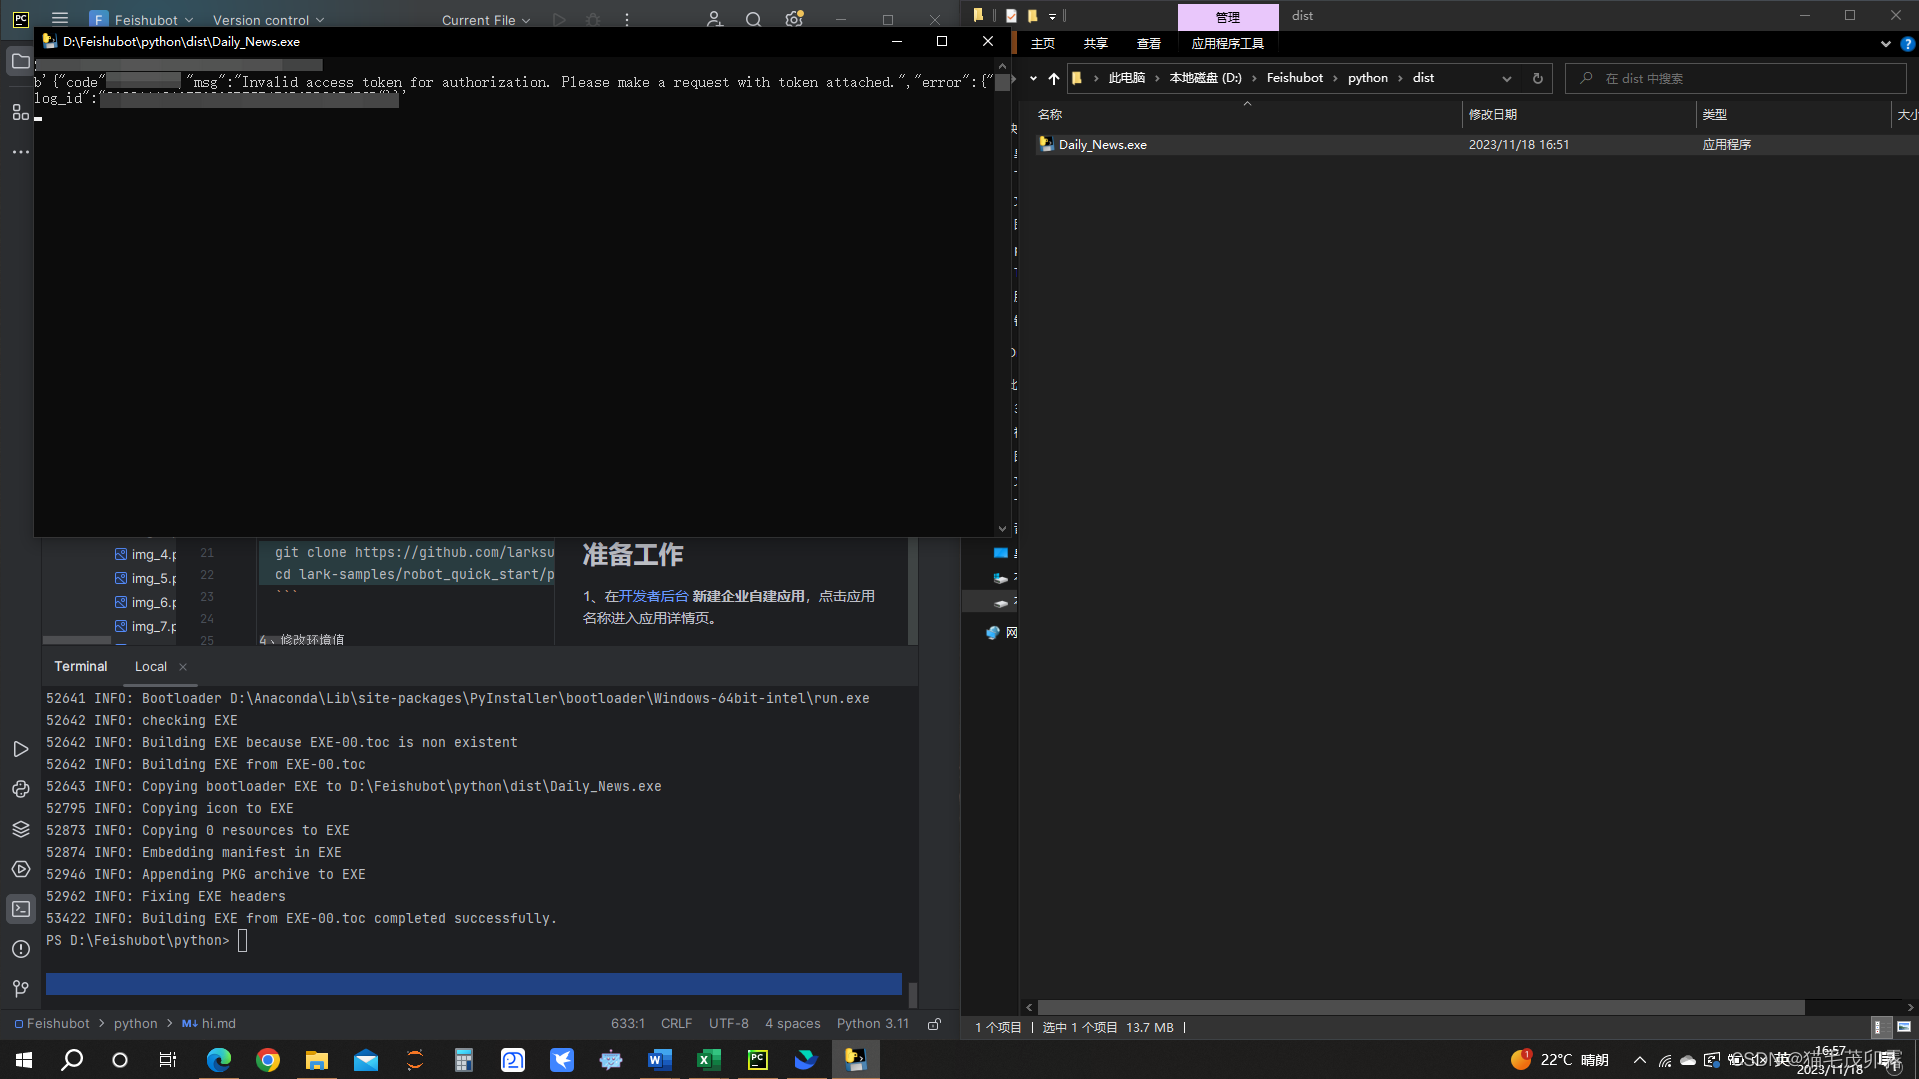Click console window vertical scrollbar thumb
The image size is (1919, 1079).
pos(1002,82)
